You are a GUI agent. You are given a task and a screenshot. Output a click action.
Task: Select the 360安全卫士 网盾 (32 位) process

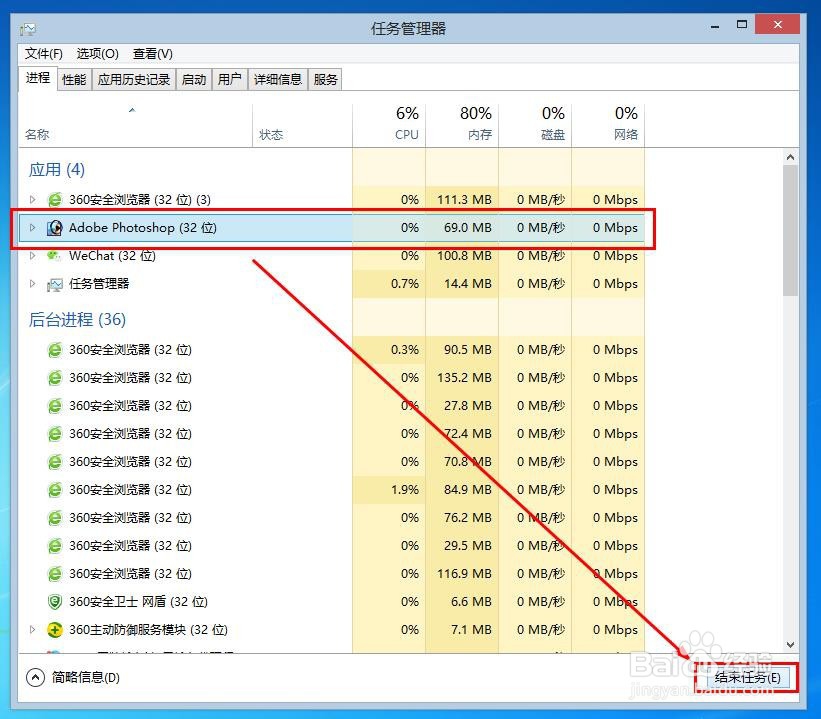click(331, 602)
